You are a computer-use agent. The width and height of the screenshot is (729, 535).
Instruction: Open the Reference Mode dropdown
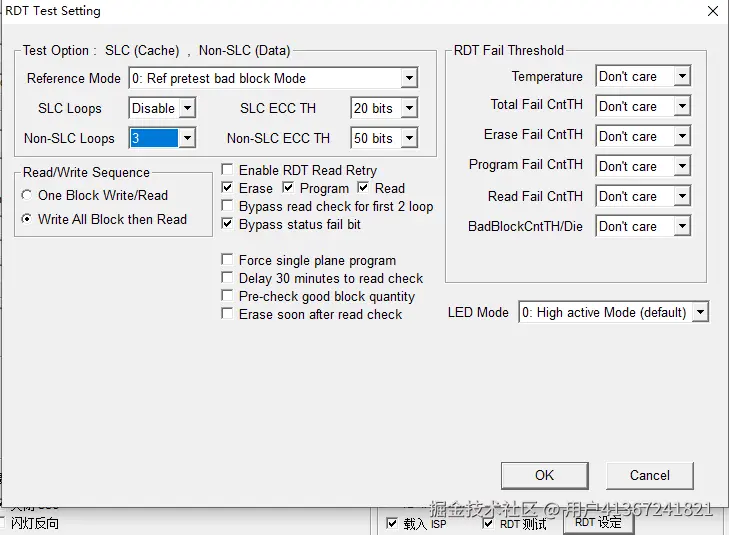[x=409, y=78]
